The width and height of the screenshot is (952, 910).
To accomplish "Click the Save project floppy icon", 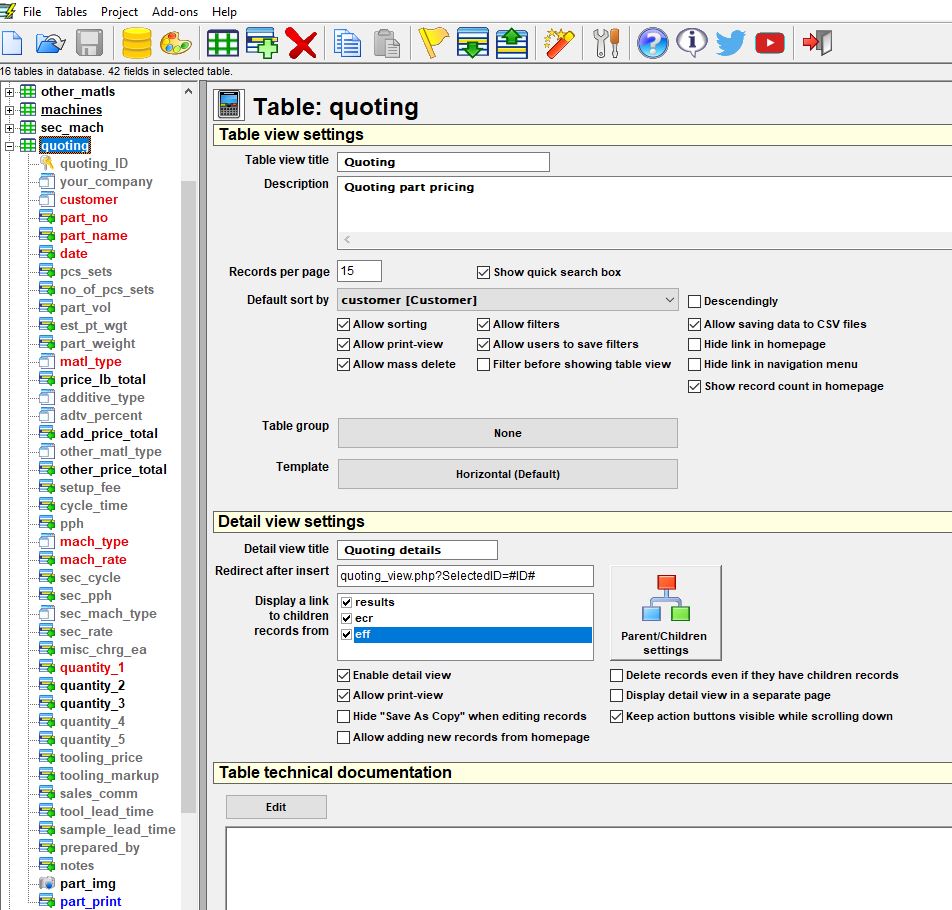I will point(89,43).
